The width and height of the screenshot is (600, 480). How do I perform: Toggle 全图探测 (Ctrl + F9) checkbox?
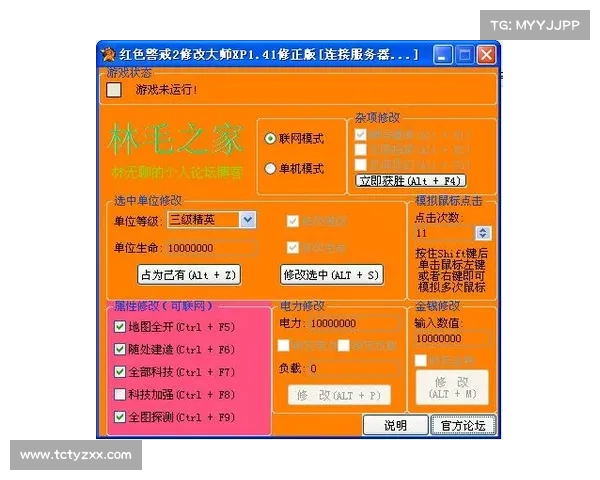point(120,417)
